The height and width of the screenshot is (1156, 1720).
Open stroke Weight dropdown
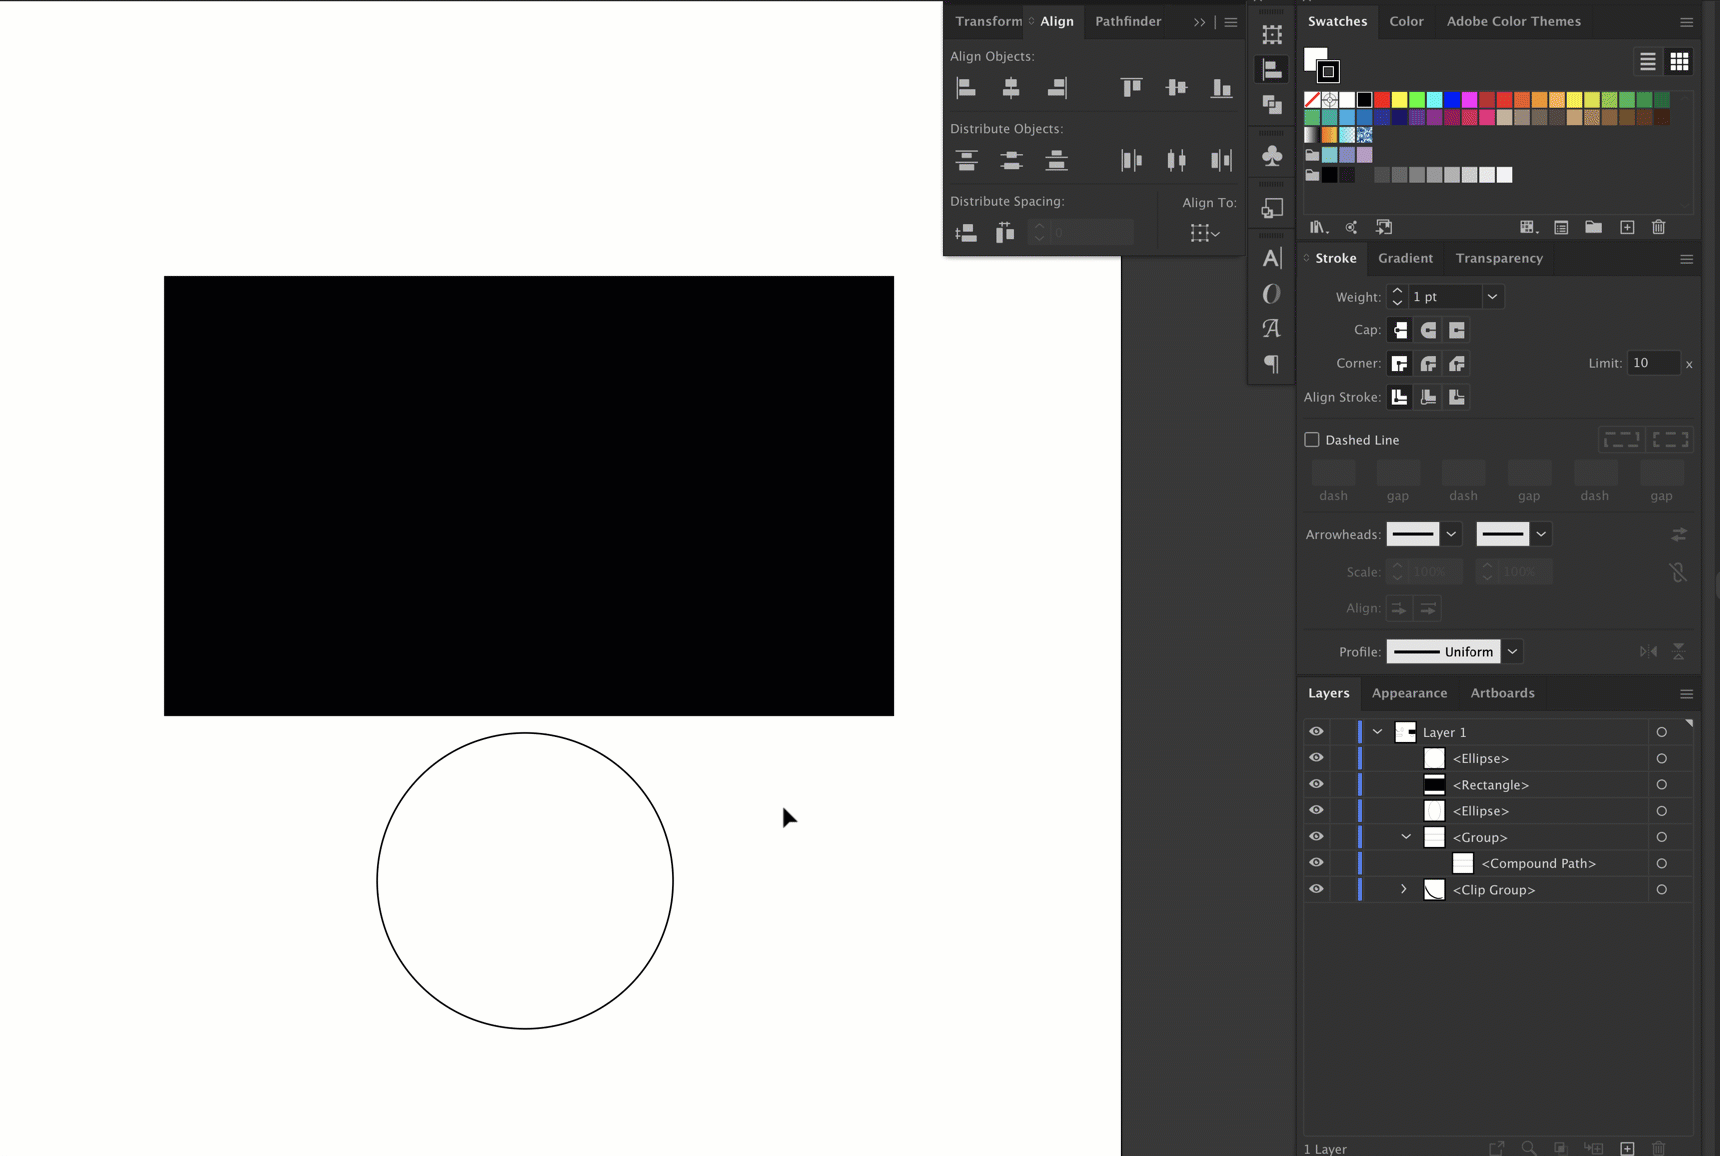pyautogui.click(x=1492, y=297)
